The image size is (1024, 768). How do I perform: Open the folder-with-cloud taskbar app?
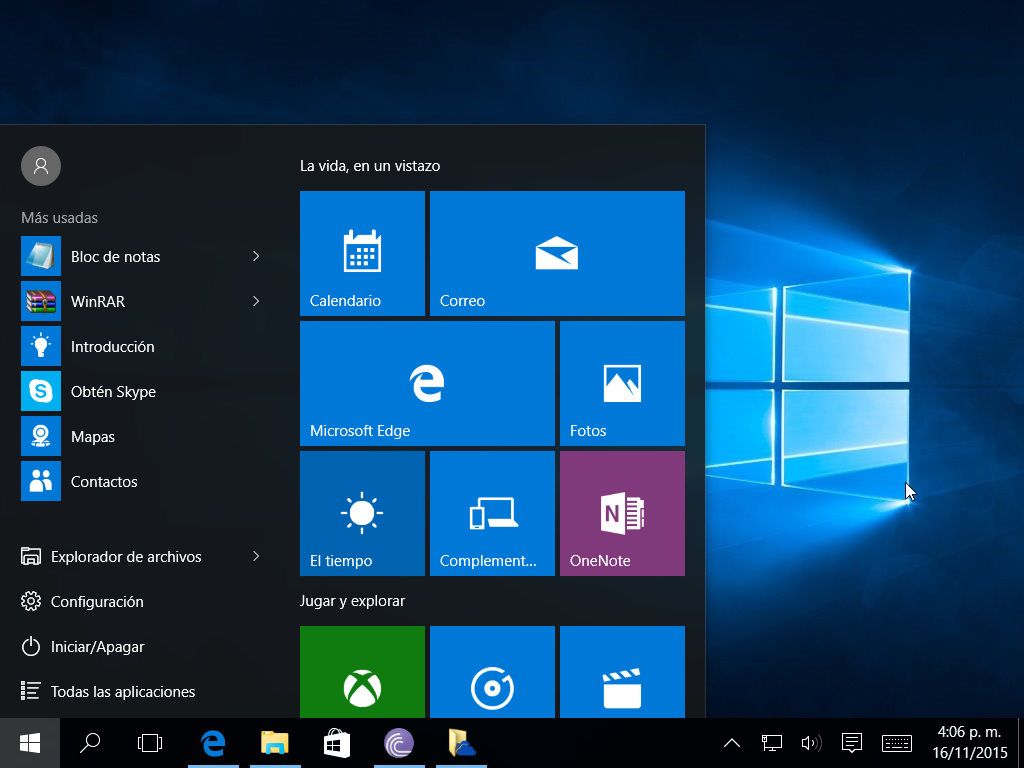(x=461, y=743)
